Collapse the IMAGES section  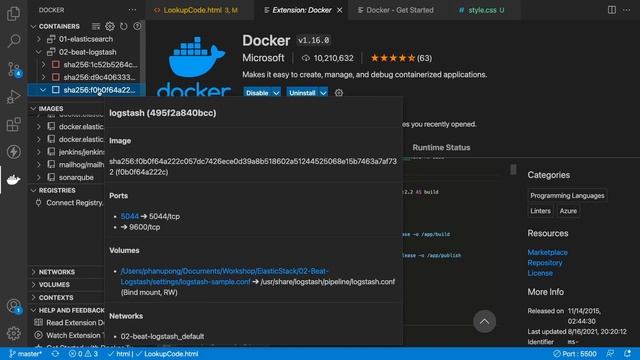pyautogui.click(x=33, y=109)
